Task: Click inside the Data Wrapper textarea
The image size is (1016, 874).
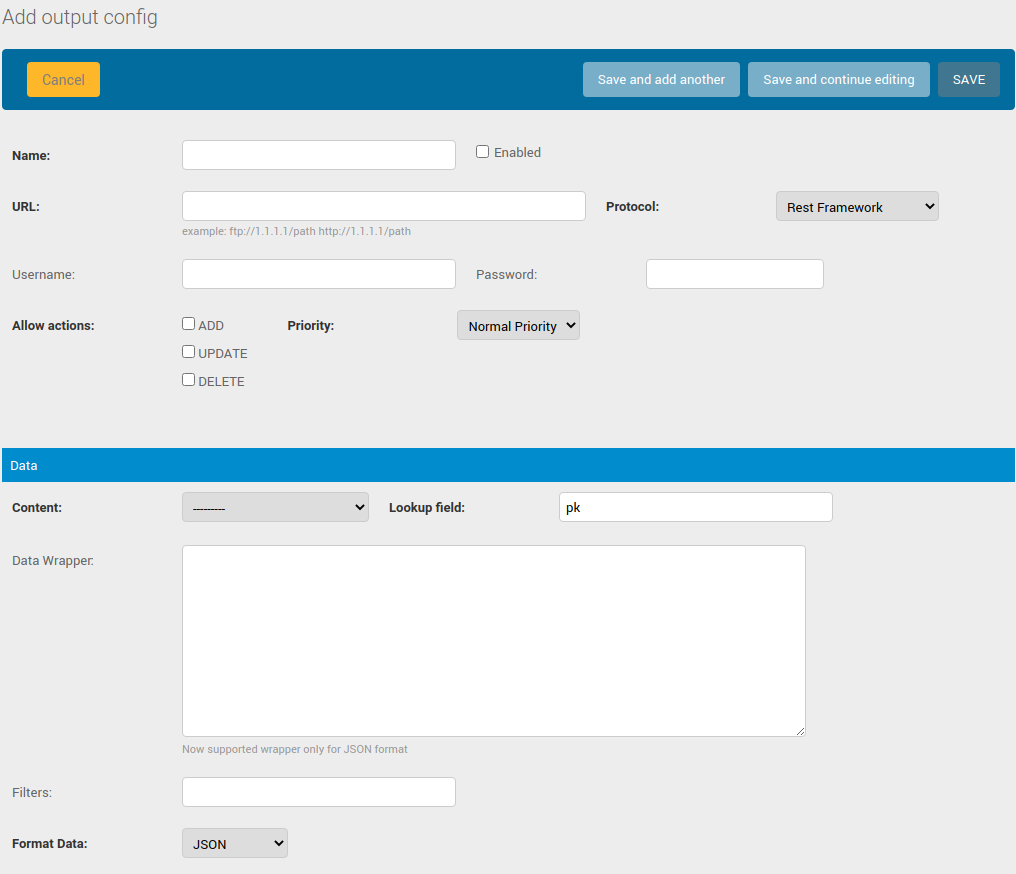Action: 493,640
